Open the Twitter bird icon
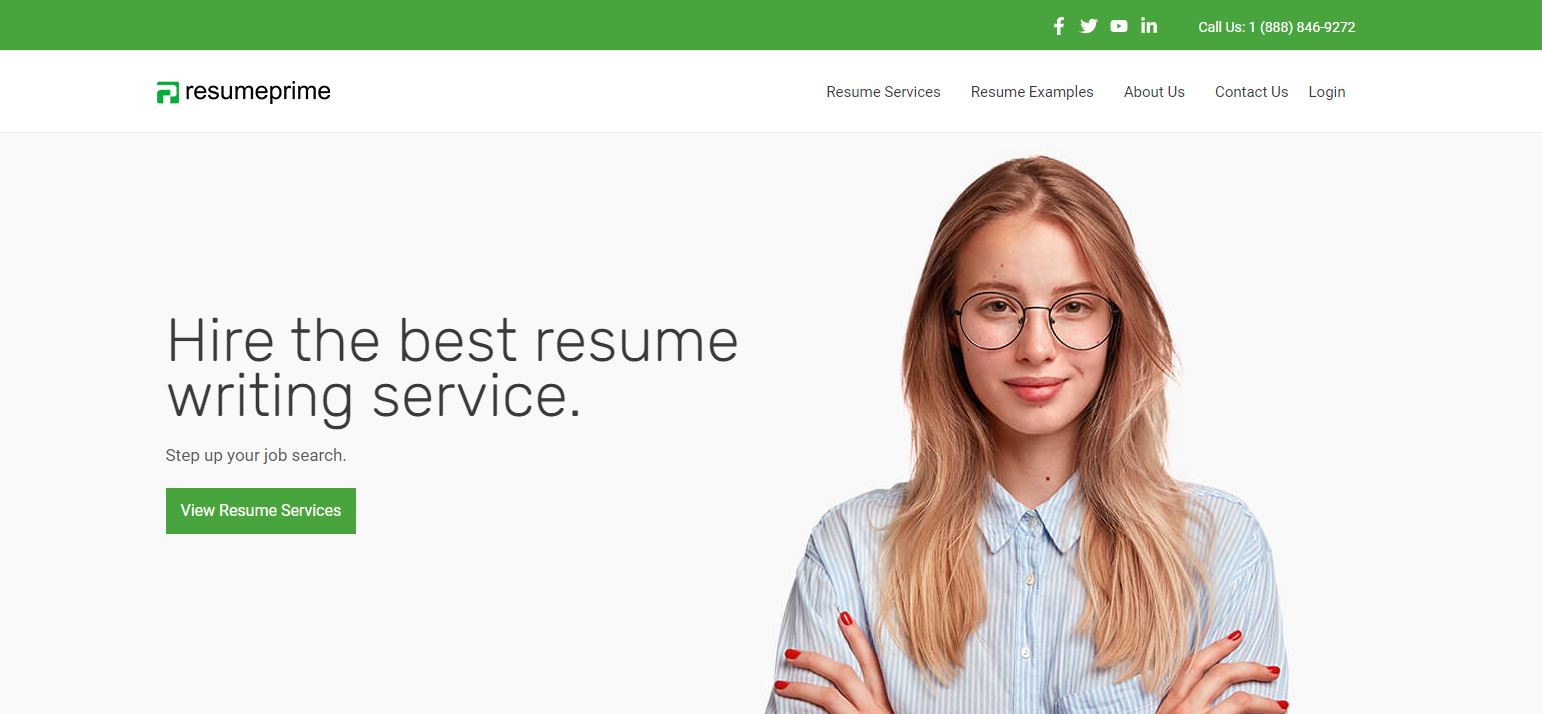 click(x=1089, y=26)
